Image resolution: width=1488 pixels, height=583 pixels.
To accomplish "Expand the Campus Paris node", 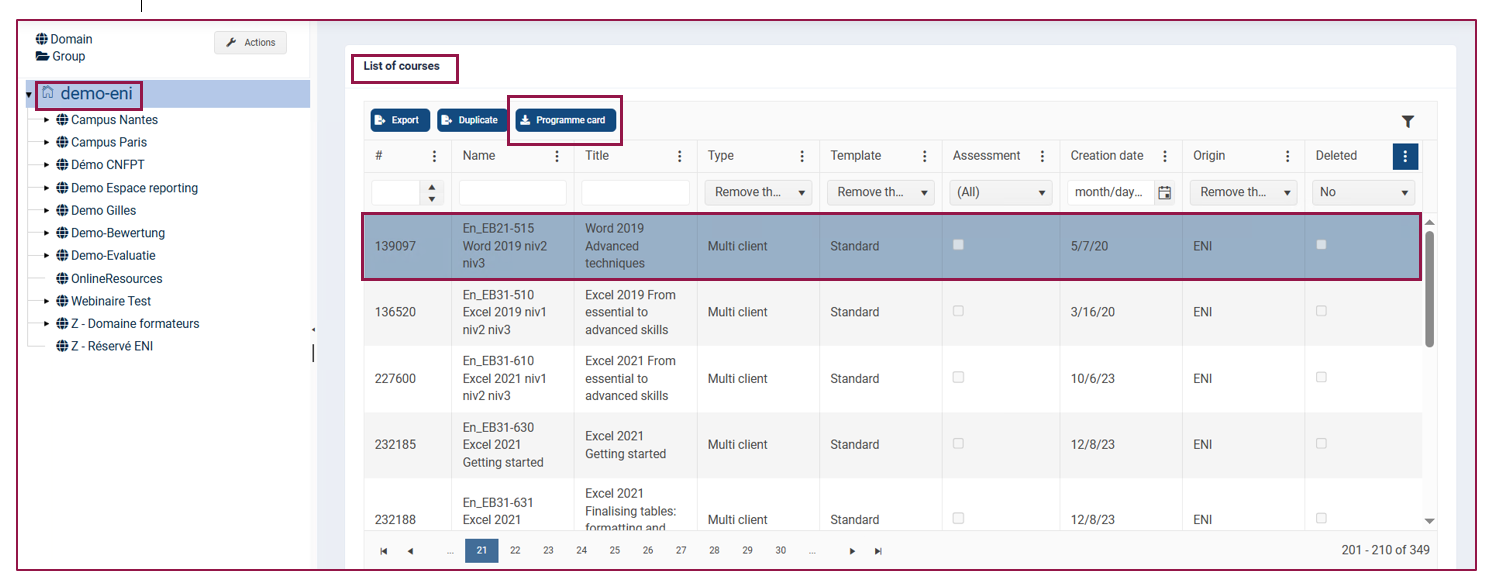I will 46,143.
